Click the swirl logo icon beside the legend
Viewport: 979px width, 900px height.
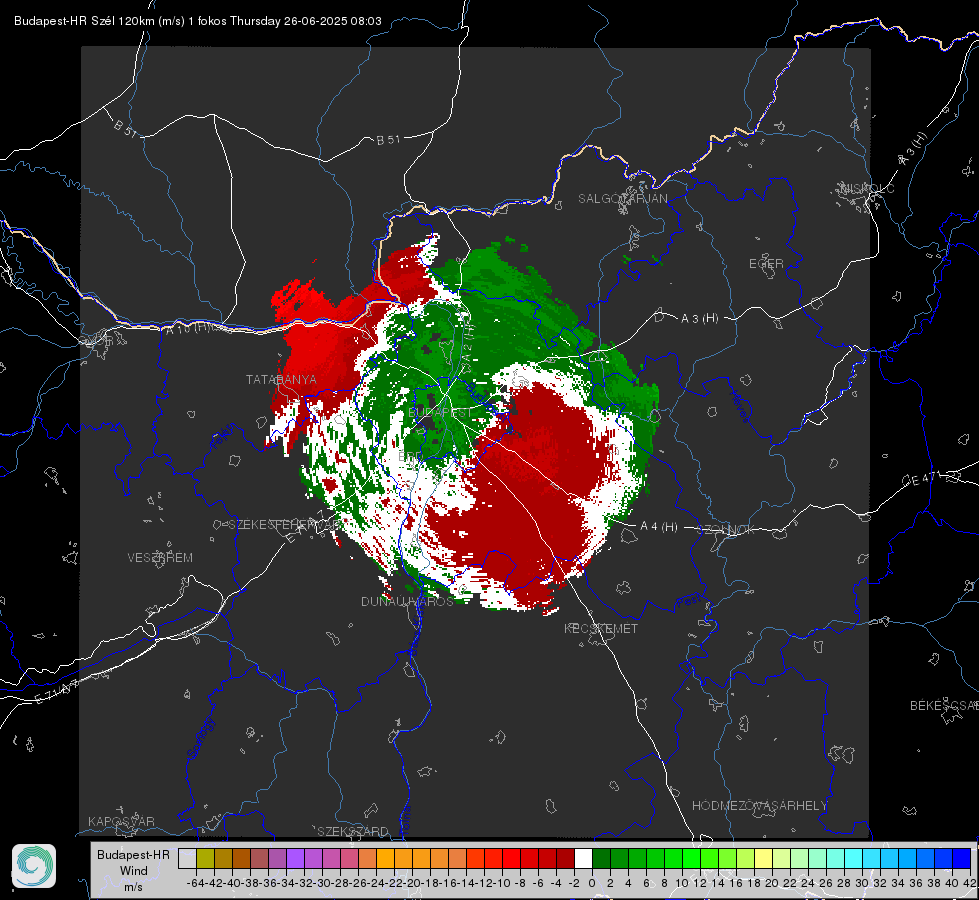coord(34,866)
